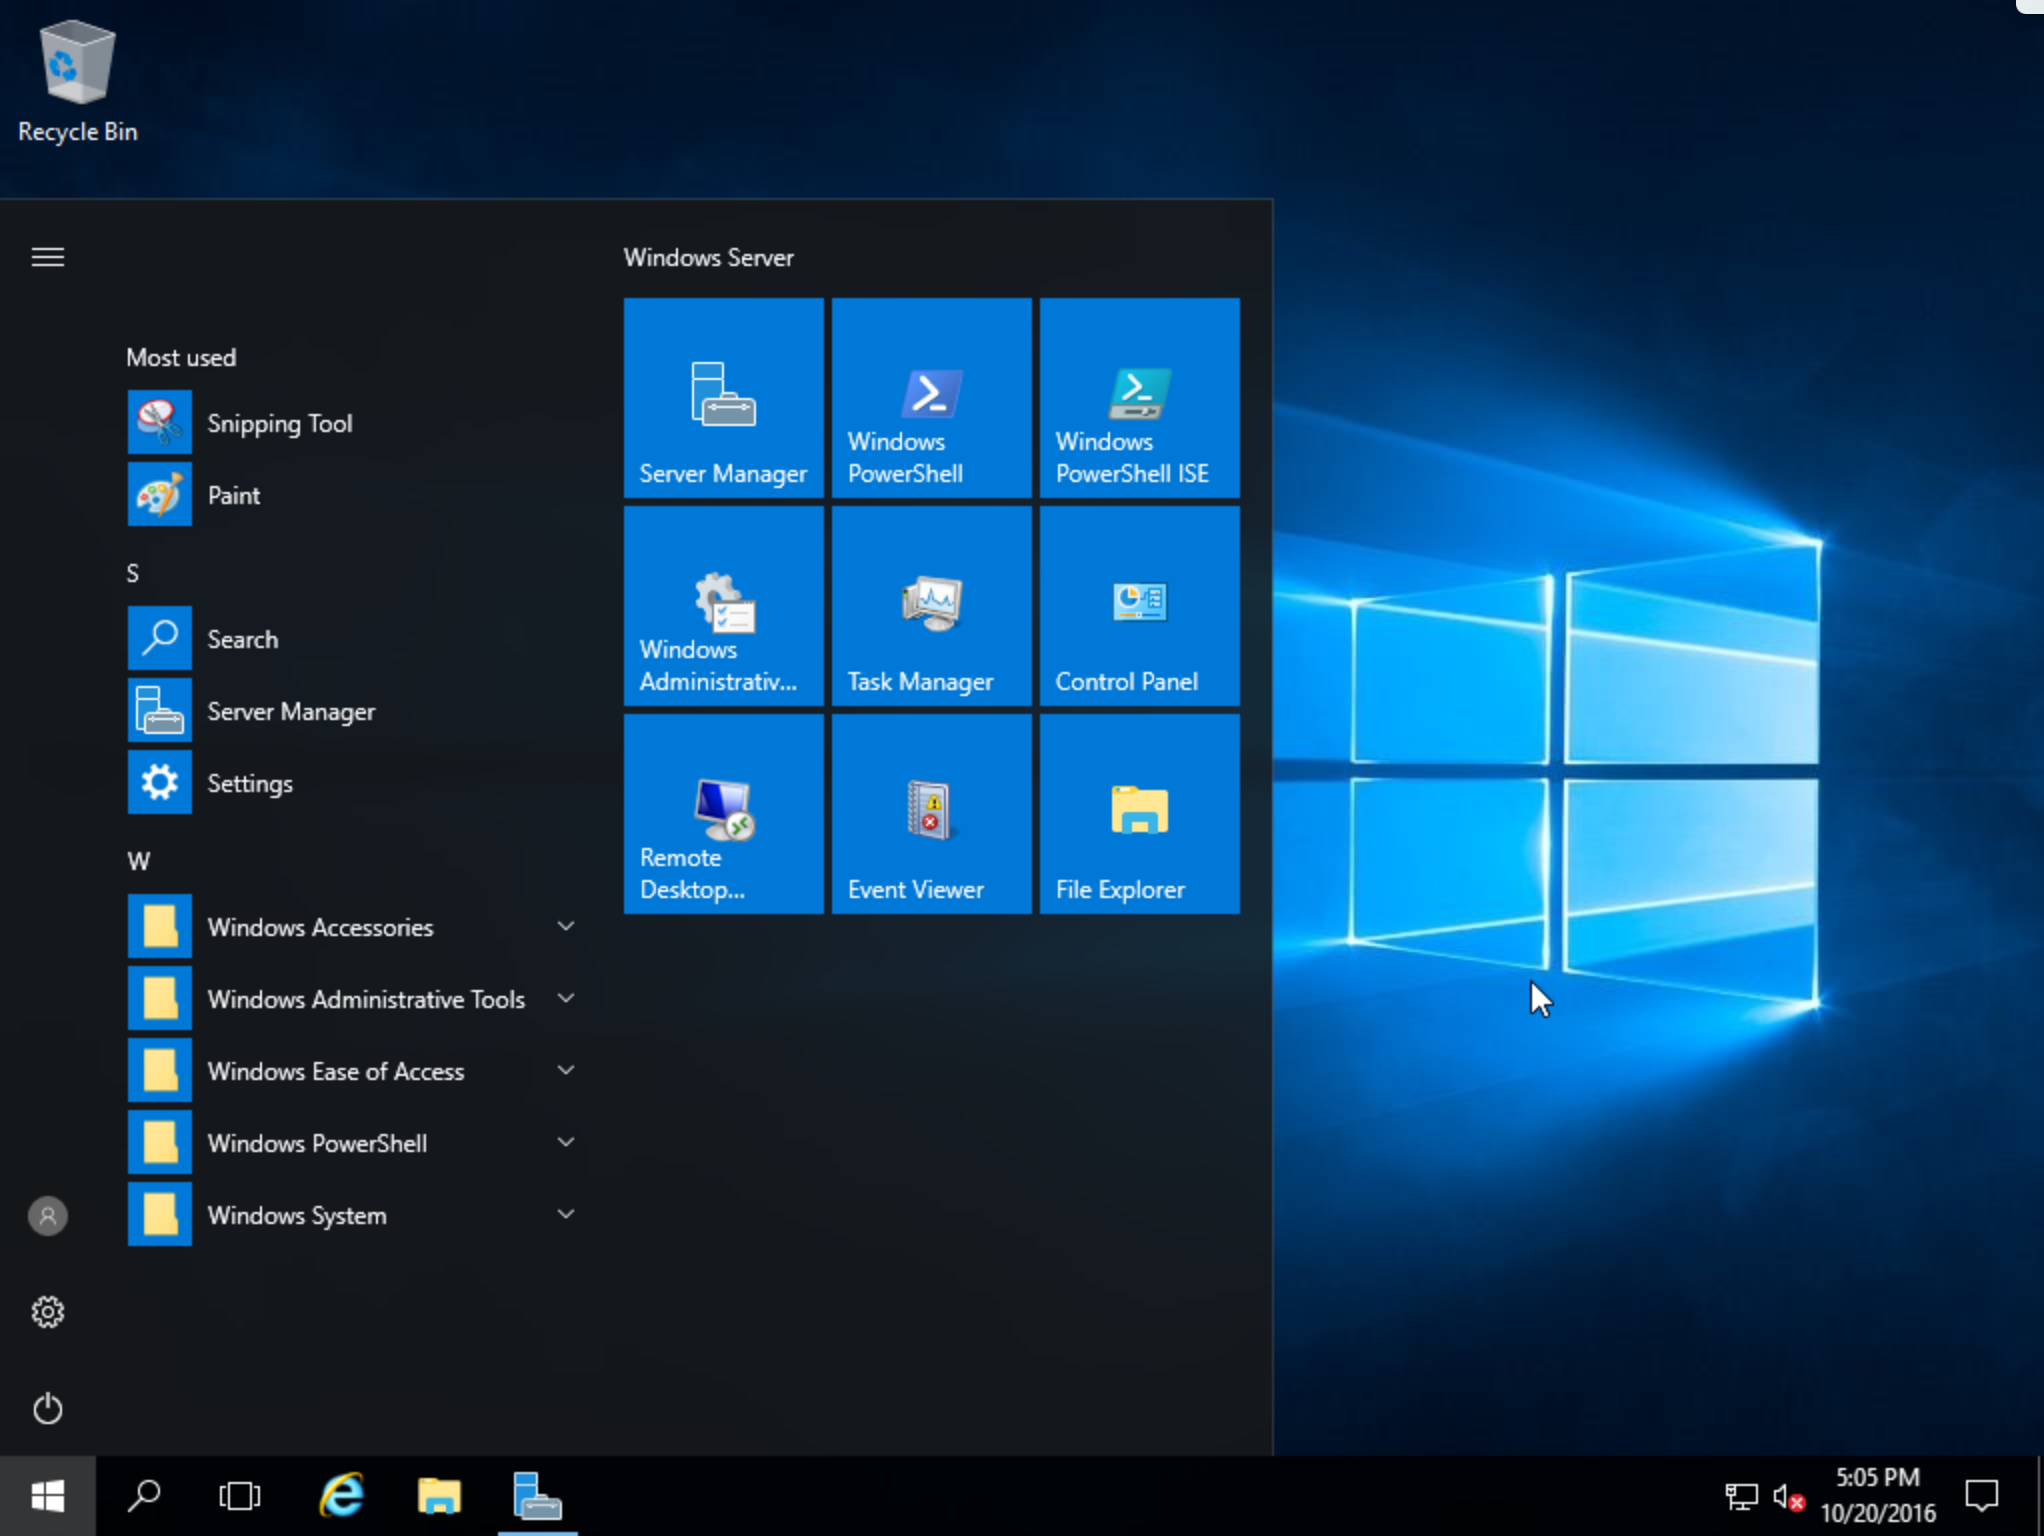Select Settings from most used list

coord(248,783)
